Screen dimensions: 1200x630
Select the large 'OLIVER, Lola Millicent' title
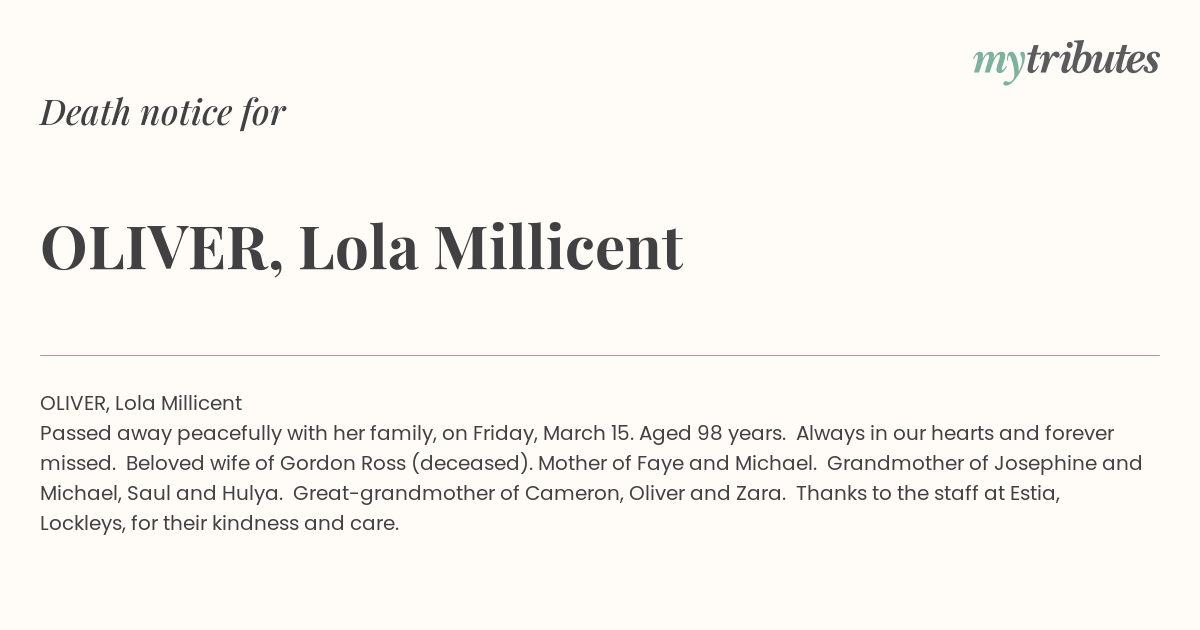pos(361,247)
